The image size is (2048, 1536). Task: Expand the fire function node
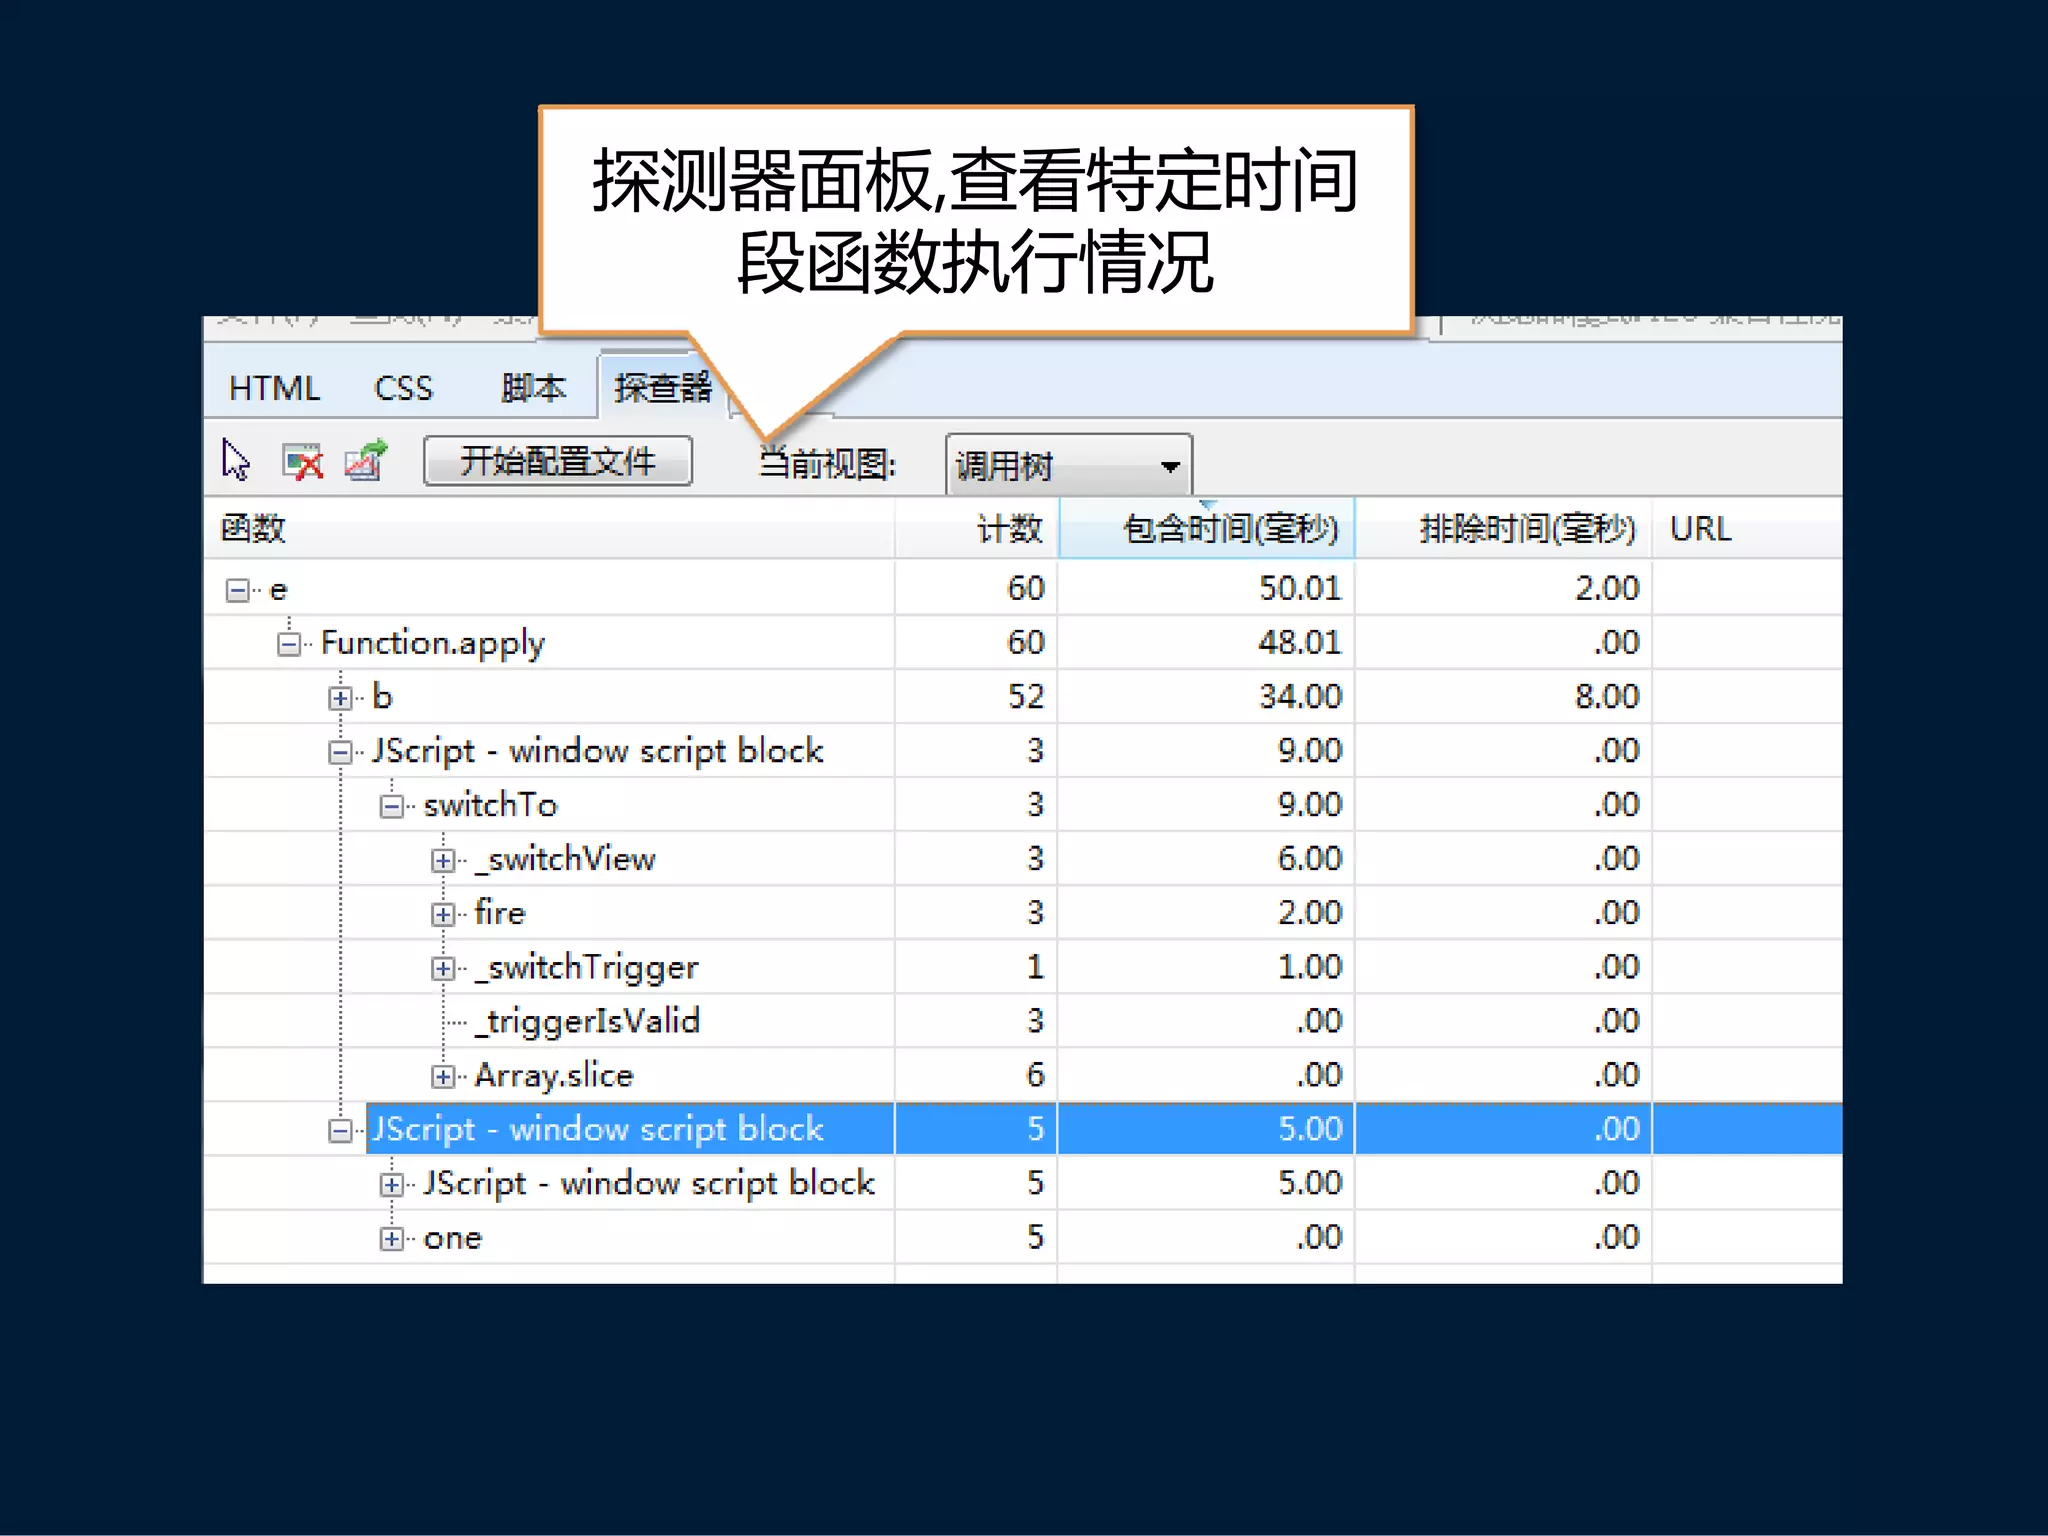click(443, 914)
